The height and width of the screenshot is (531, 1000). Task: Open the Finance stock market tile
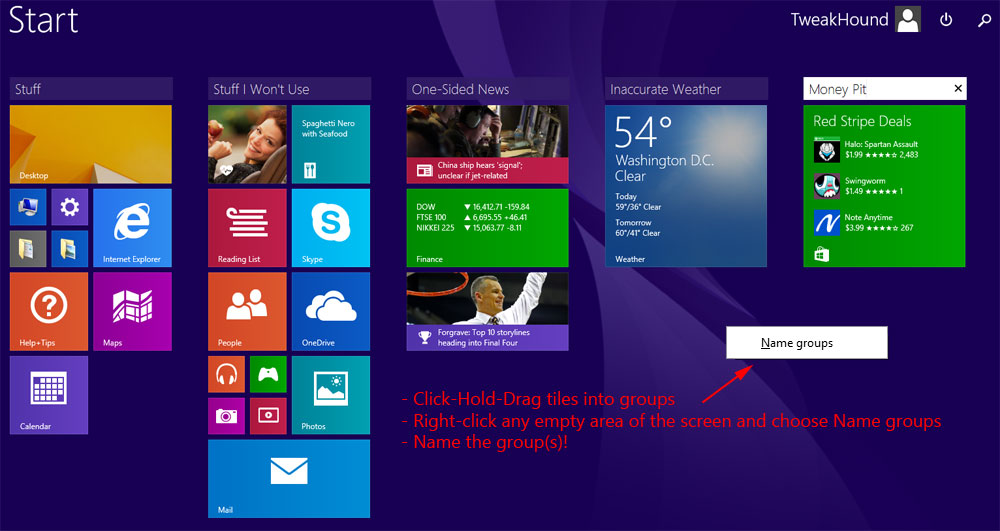tap(487, 228)
